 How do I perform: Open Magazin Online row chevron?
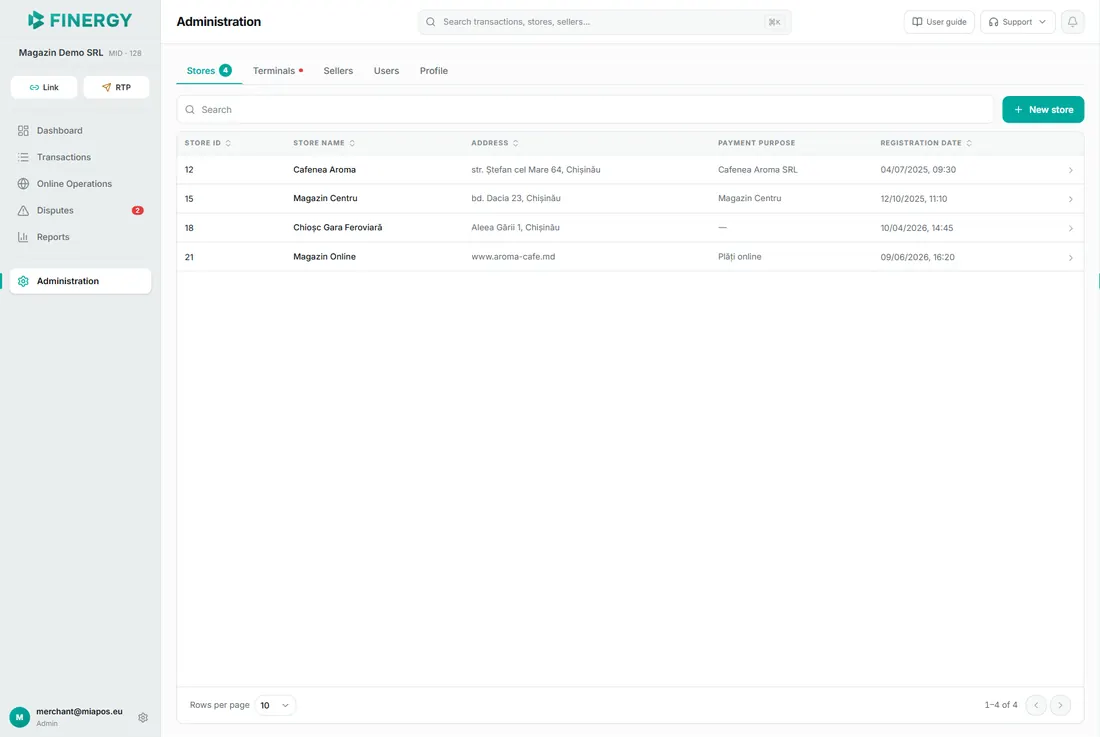tap(1071, 257)
